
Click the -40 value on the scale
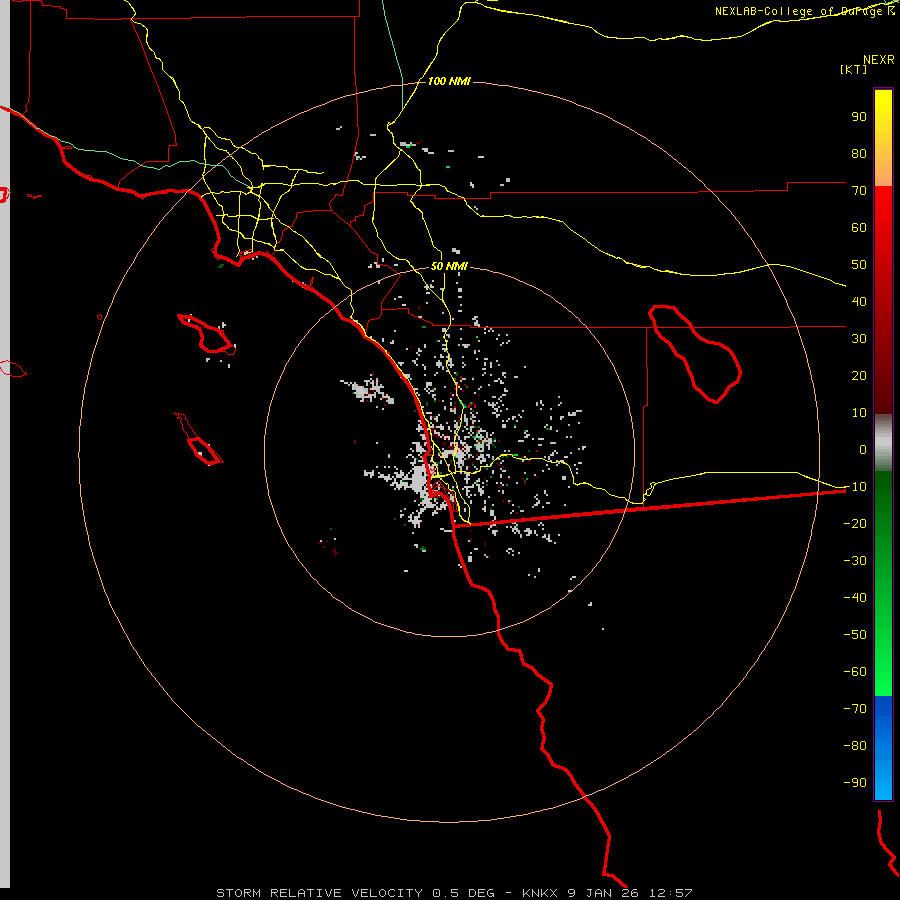(855, 598)
